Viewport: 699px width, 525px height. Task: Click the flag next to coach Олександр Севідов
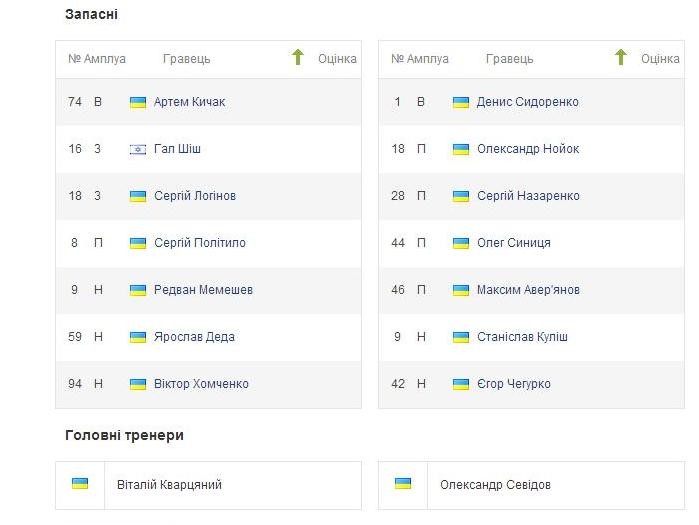[x=403, y=484]
